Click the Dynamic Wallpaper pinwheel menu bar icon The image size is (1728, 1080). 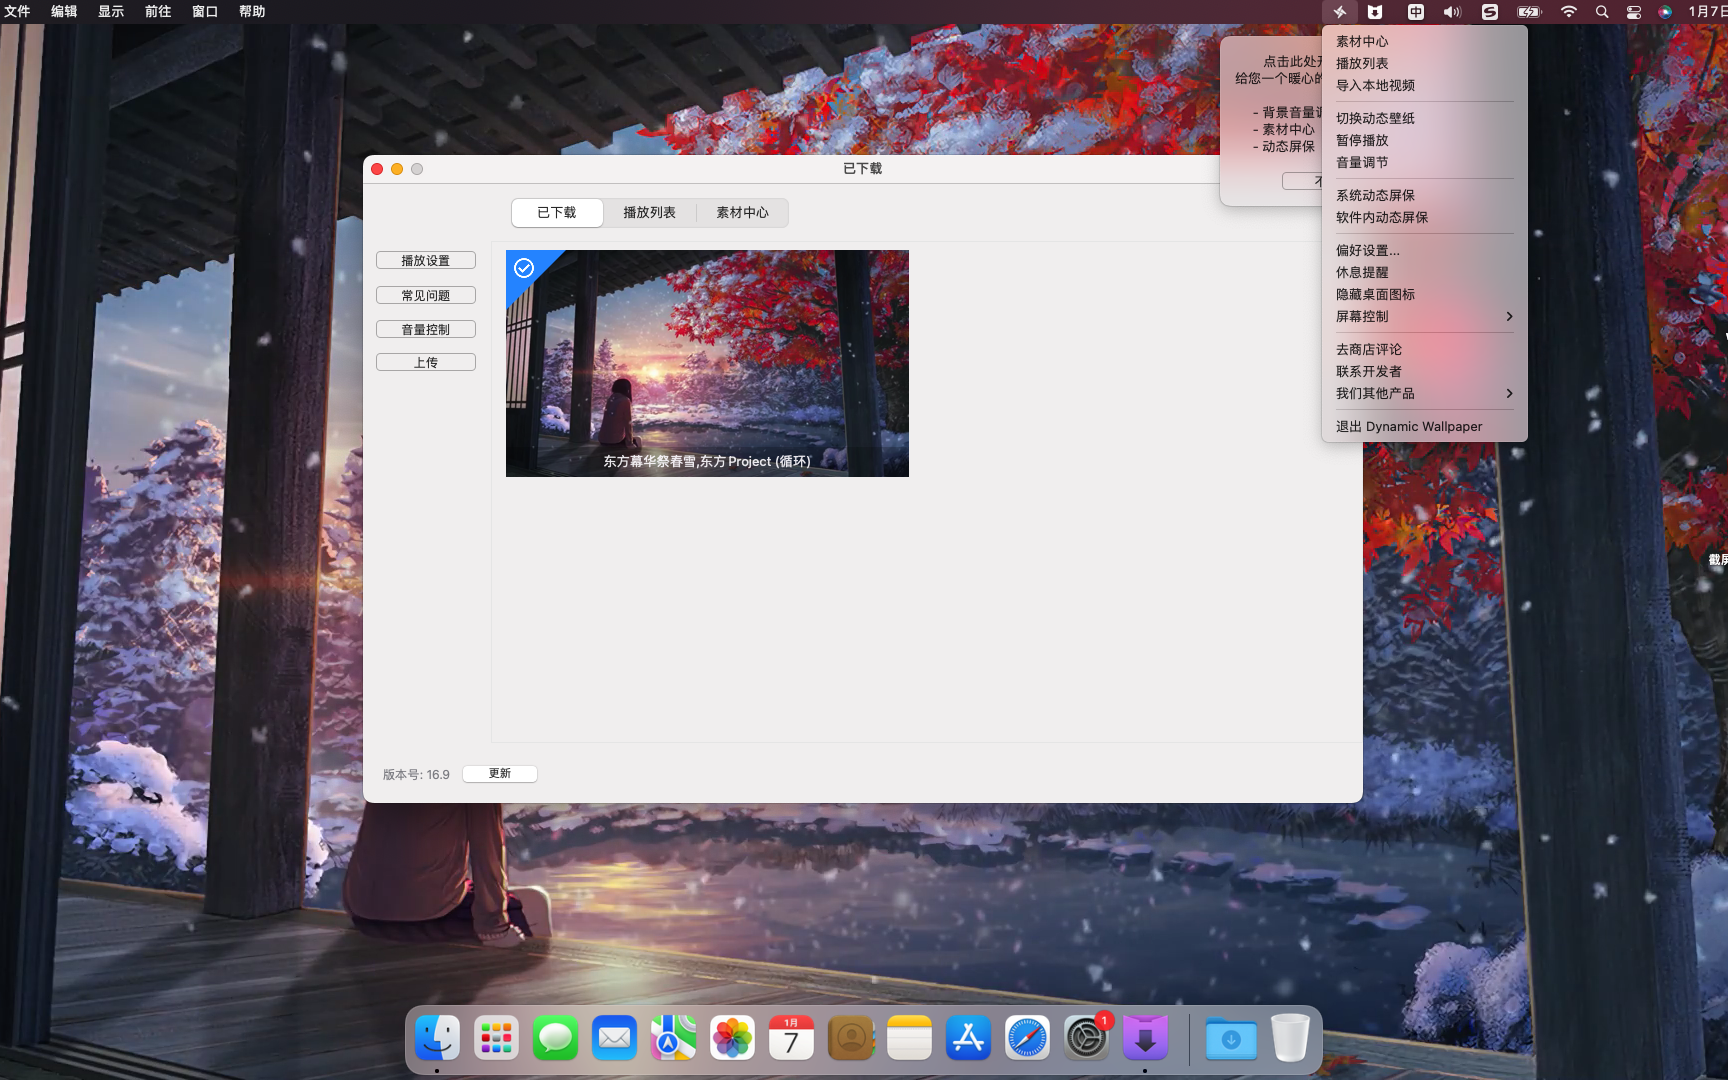click(1340, 12)
